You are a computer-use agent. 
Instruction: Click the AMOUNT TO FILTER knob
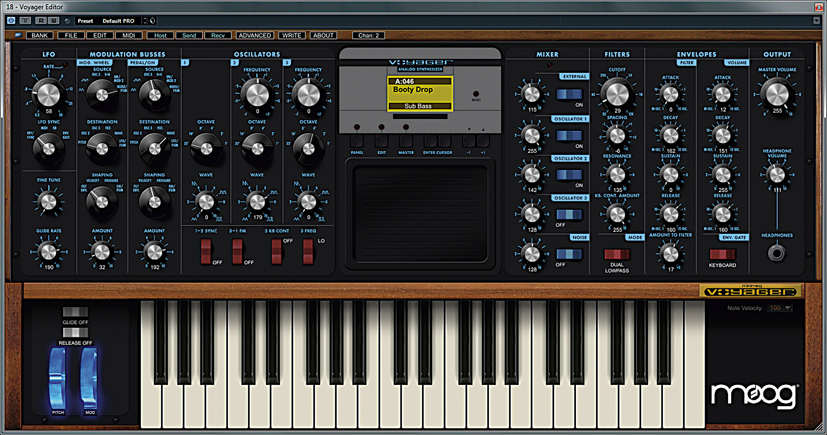pos(670,254)
